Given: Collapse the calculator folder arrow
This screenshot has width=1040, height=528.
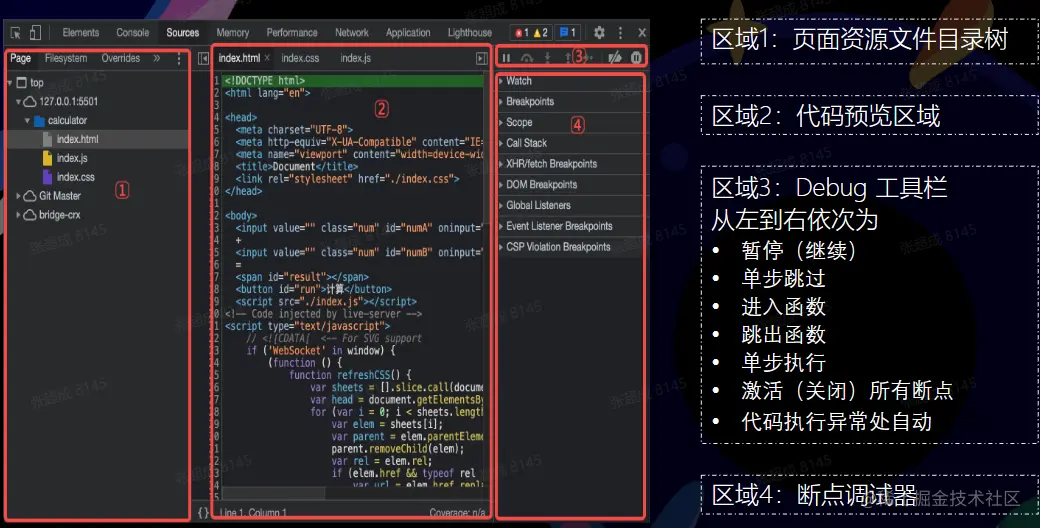Looking at the screenshot, I should (x=27, y=121).
